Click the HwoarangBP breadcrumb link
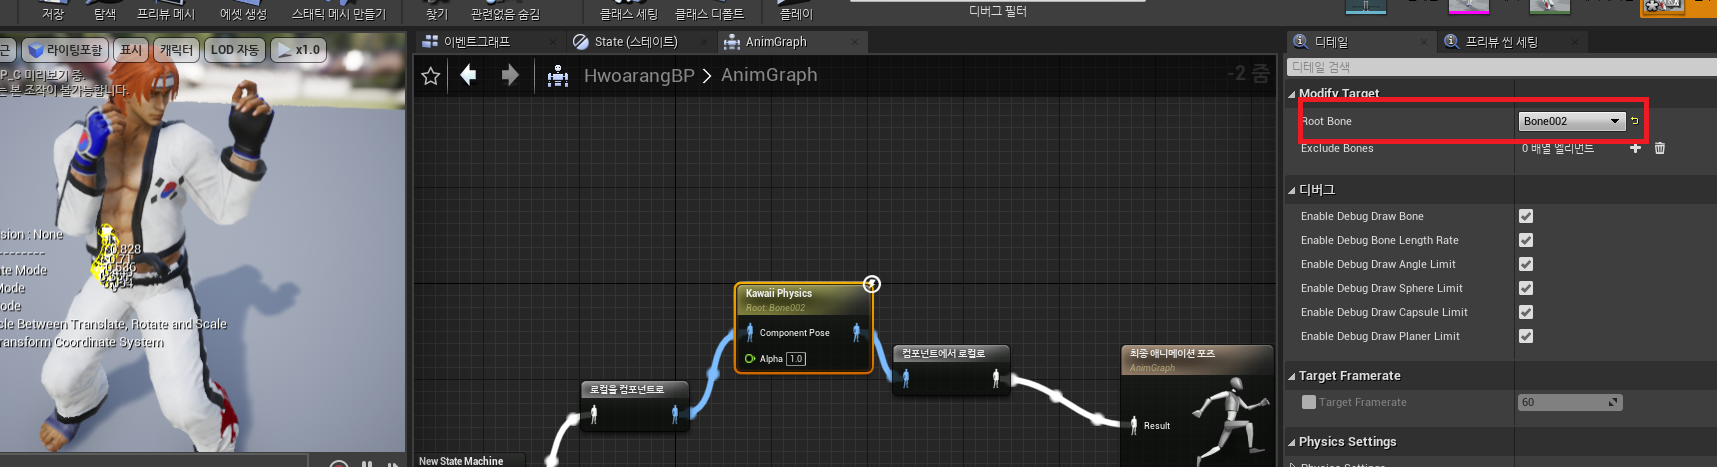1717x467 pixels. (639, 75)
